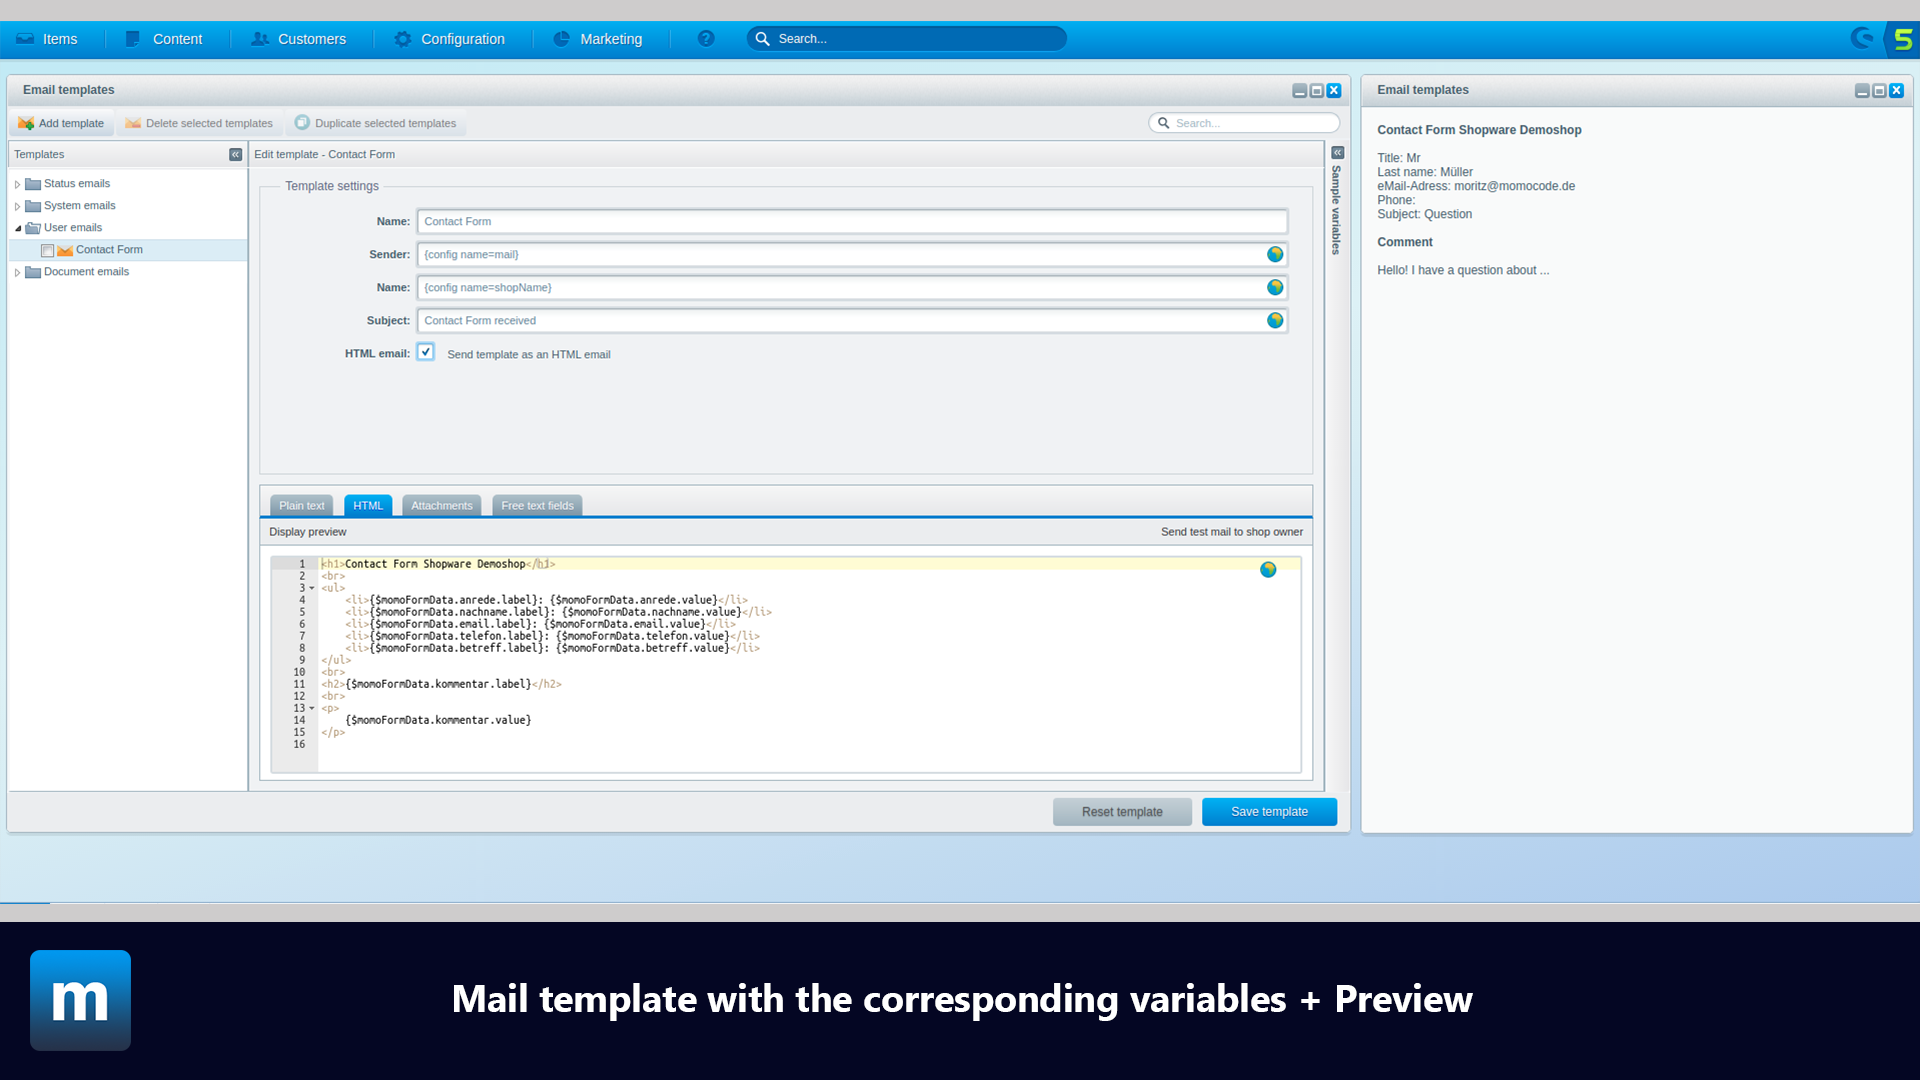Viewport: 1920px width, 1080px height.
Task: Switch to the Plain text tab
Action: pos(301,506)
